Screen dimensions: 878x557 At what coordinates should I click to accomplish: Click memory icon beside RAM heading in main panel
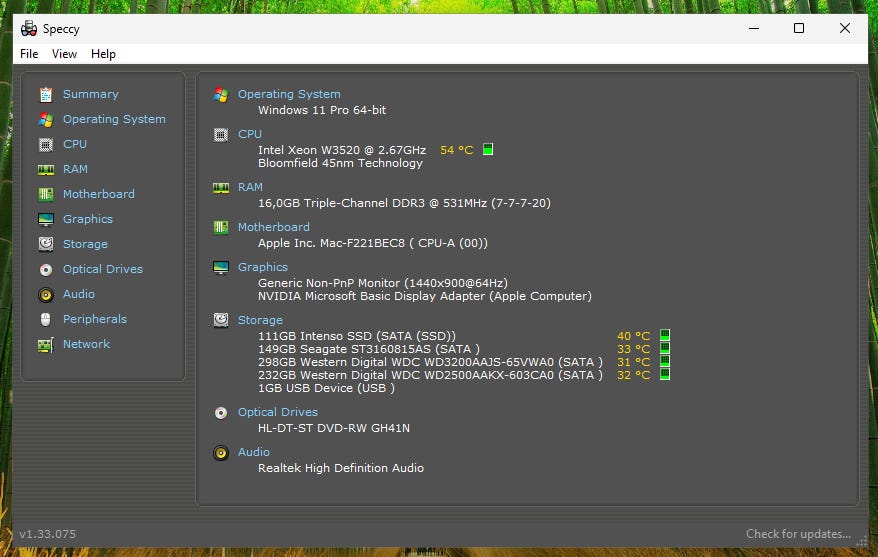pyautogui.click(x=221, y=188)
